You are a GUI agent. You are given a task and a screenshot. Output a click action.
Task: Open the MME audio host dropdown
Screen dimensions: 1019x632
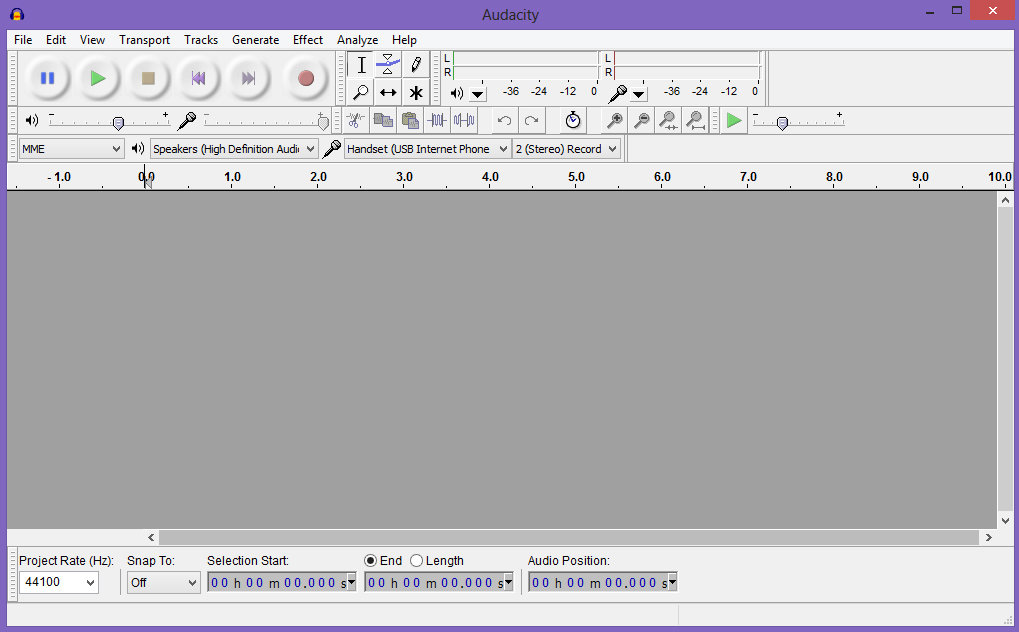click(x=71, y=149)
